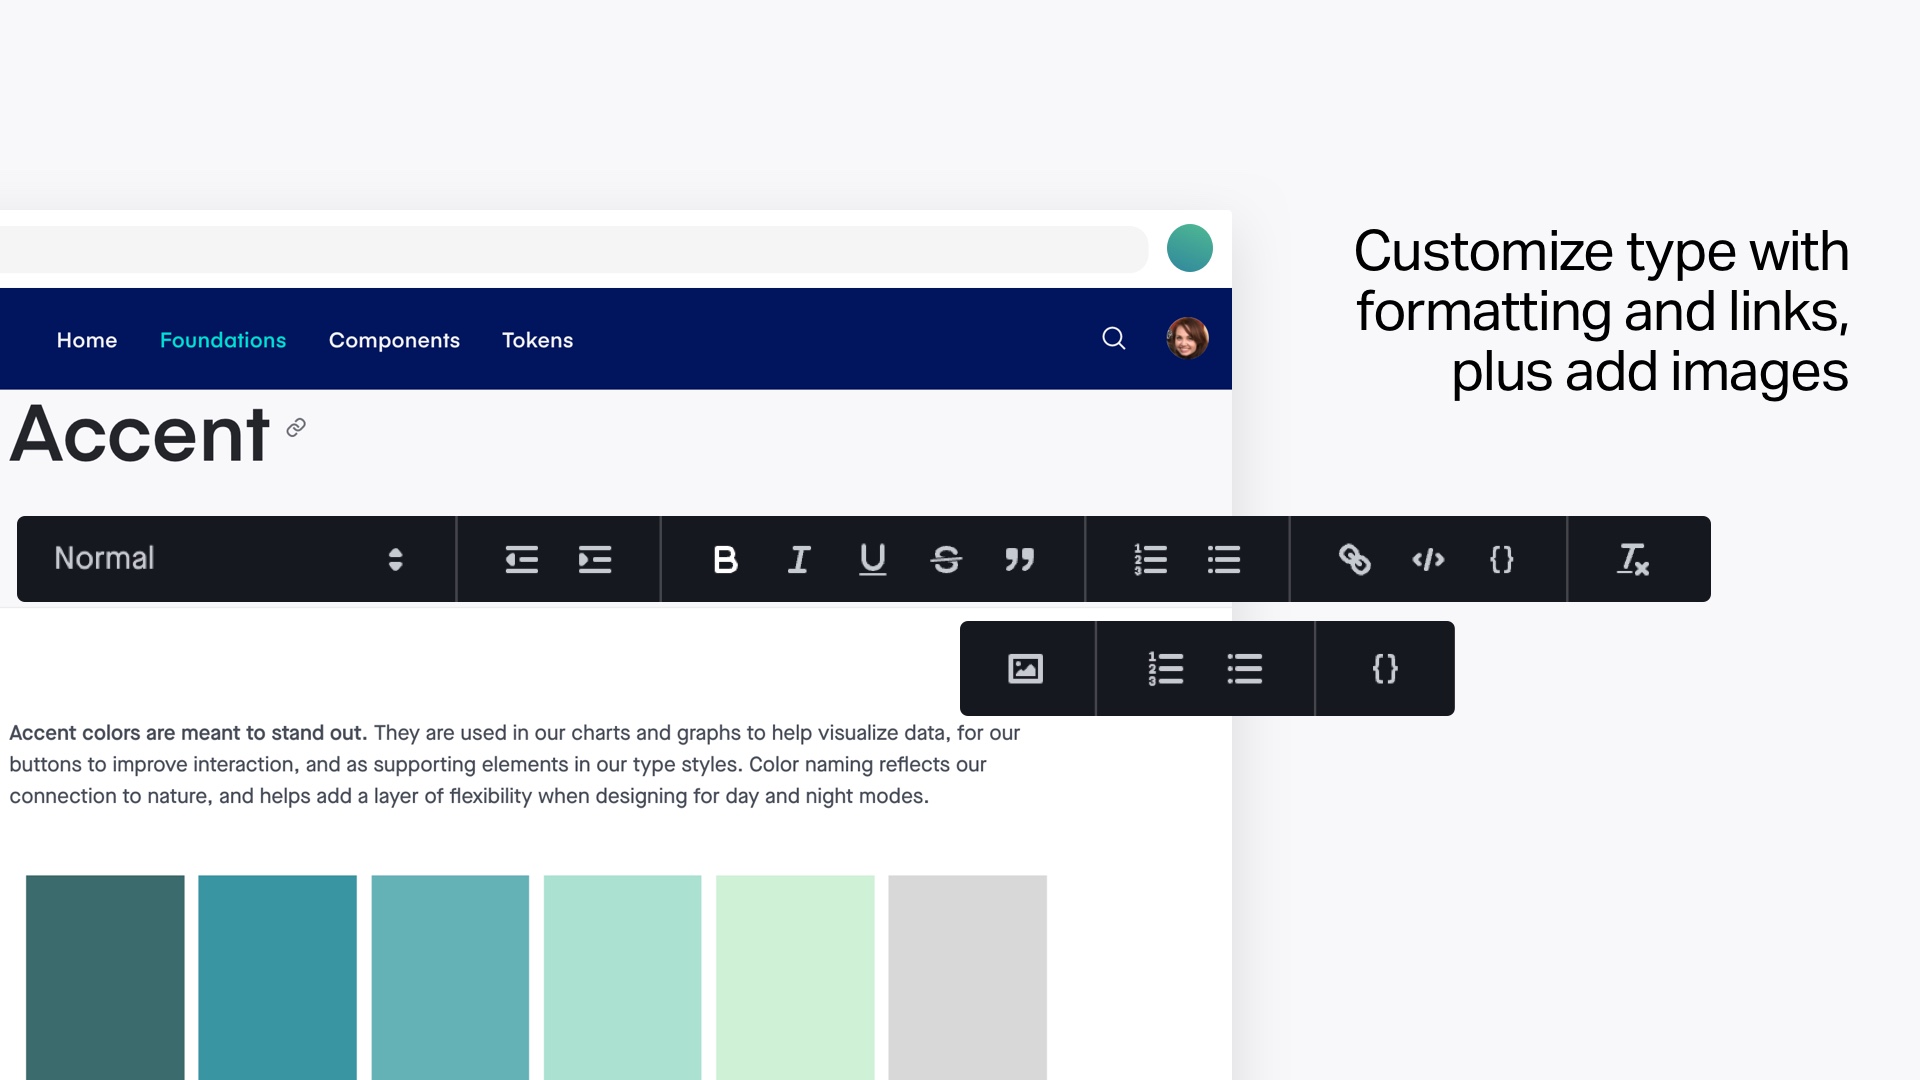Insert image from small toolbar
This screenshot has width=1920, height=1080.
[1025, 668]
